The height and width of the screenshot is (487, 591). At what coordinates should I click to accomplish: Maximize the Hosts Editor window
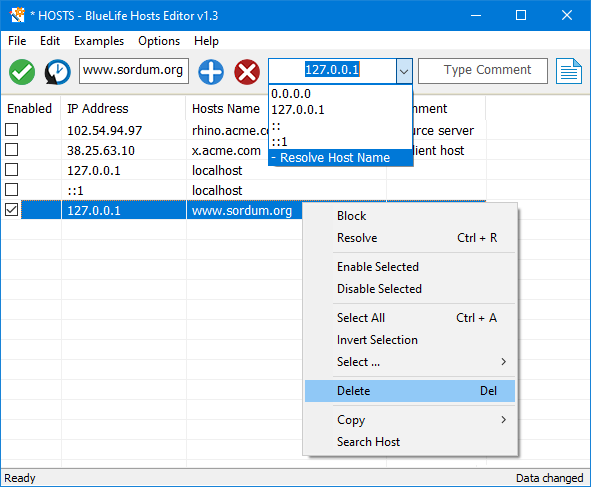[x=521, y=15]
